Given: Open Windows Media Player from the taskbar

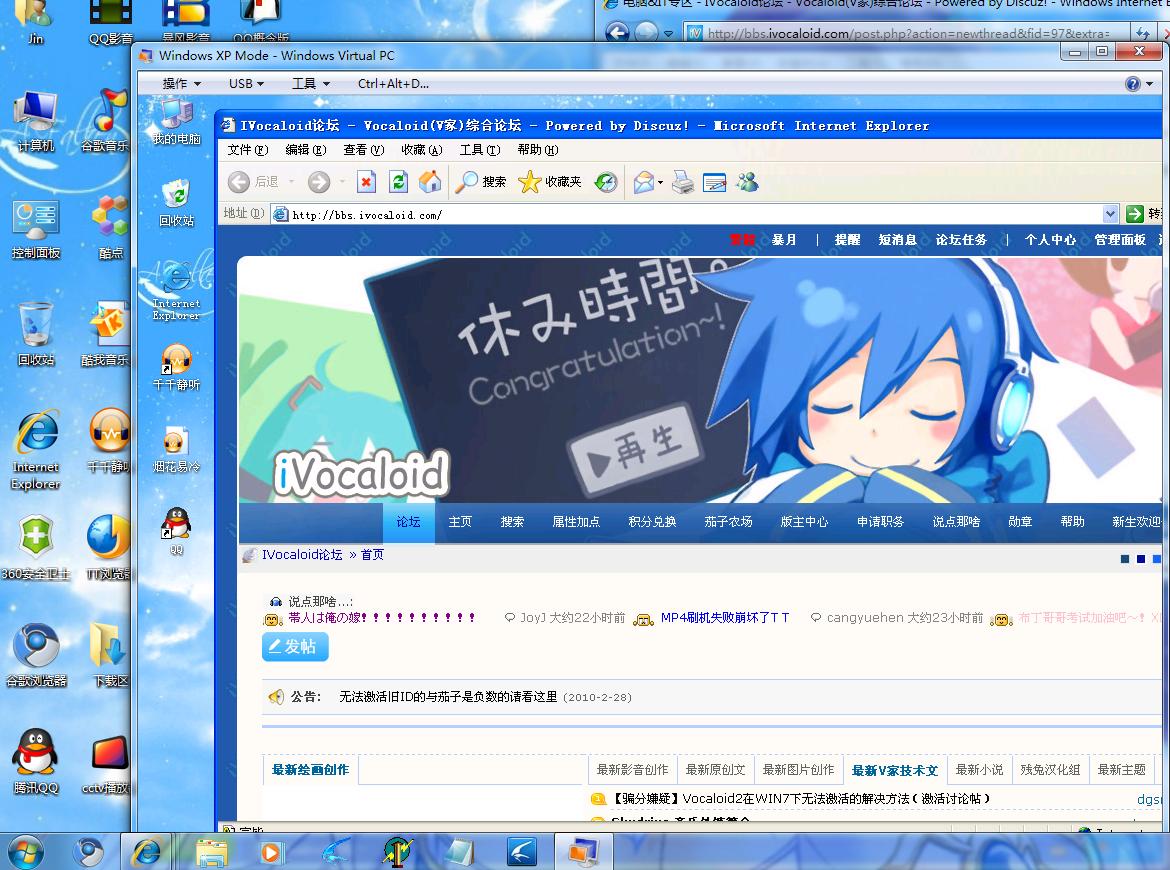Looking at the screenshot, I should (272, 852).
